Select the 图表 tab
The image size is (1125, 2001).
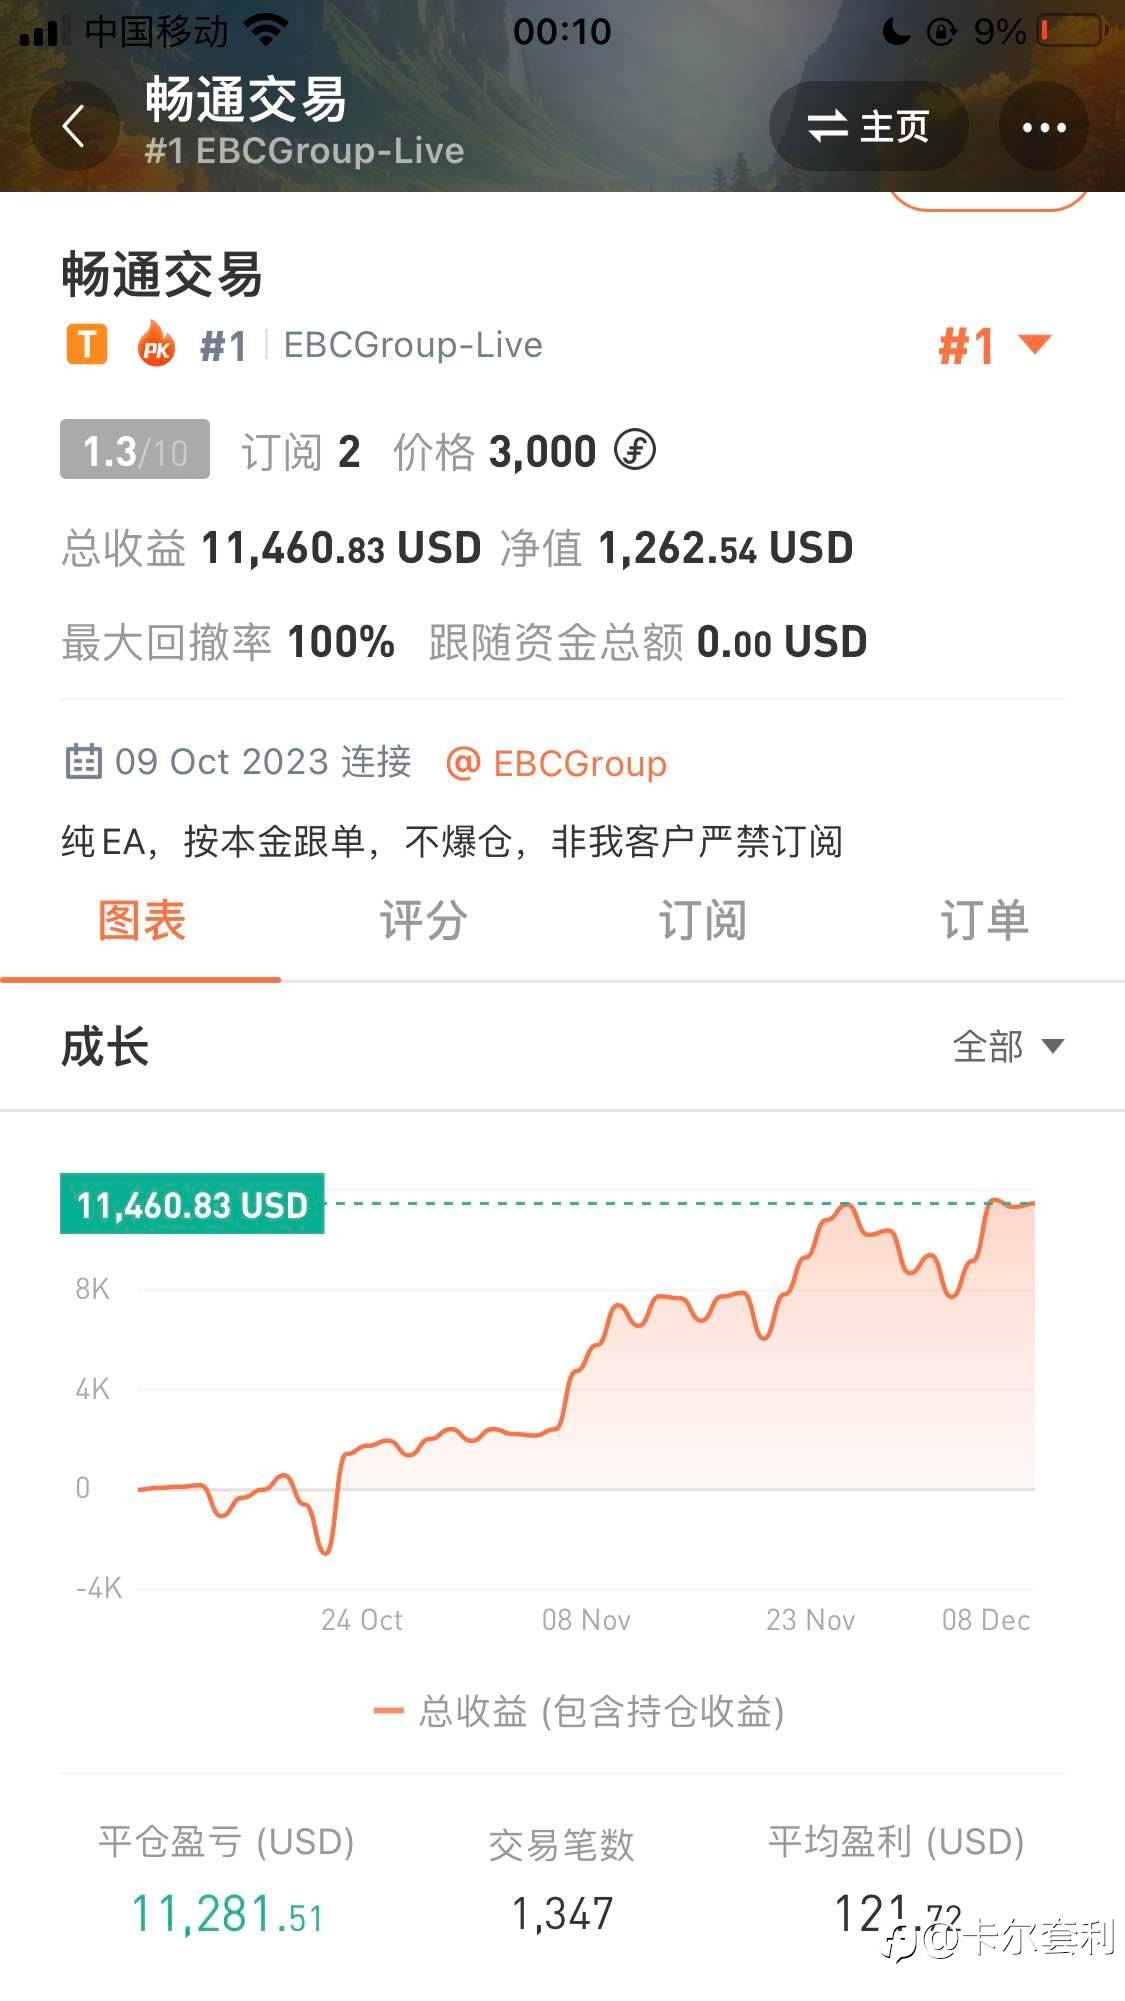point(141,920)
